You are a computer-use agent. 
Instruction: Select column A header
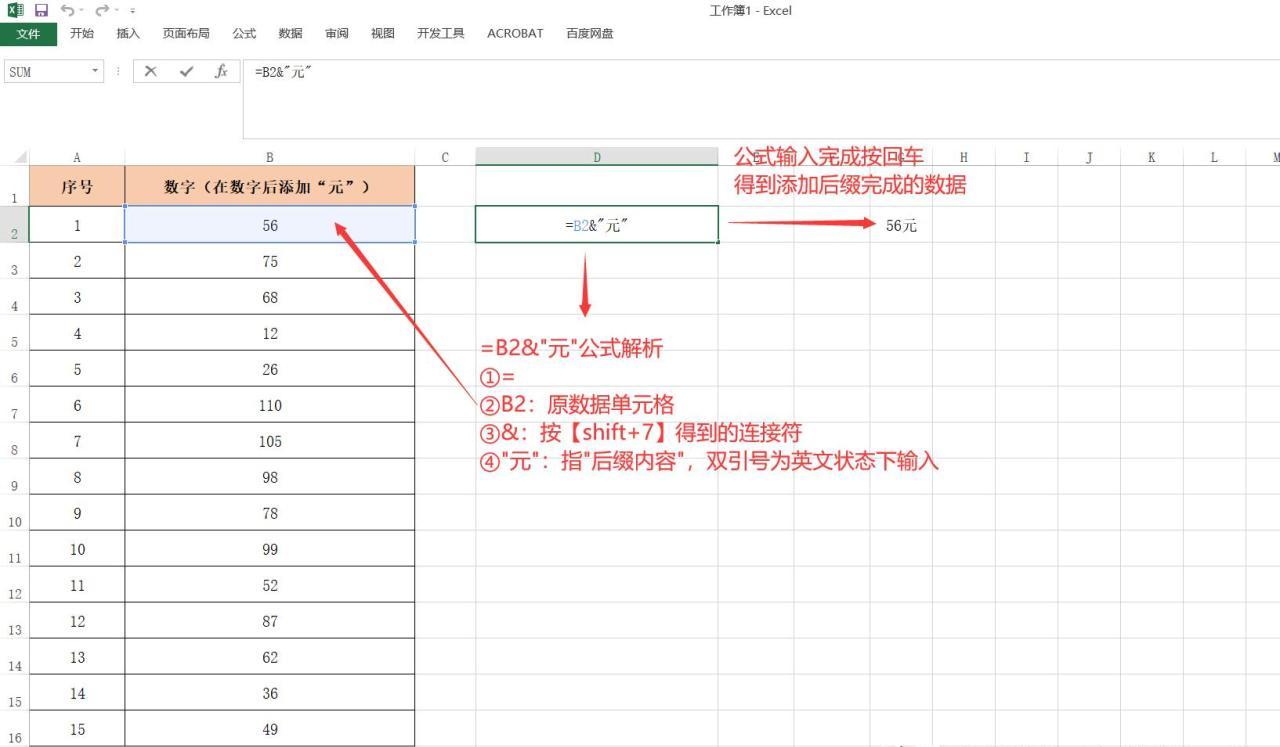(77, 157)
